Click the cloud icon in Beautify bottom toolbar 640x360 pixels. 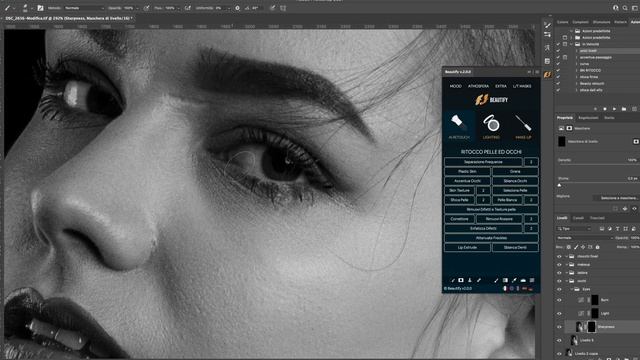(x=523, y=280)
